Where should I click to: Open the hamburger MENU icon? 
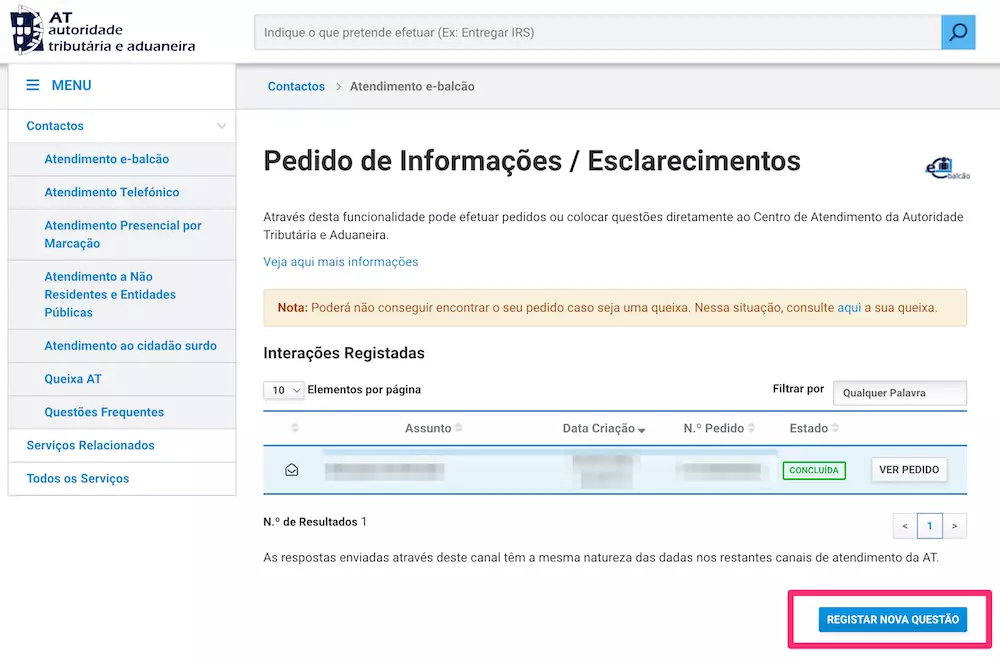(x=33, y=85)
